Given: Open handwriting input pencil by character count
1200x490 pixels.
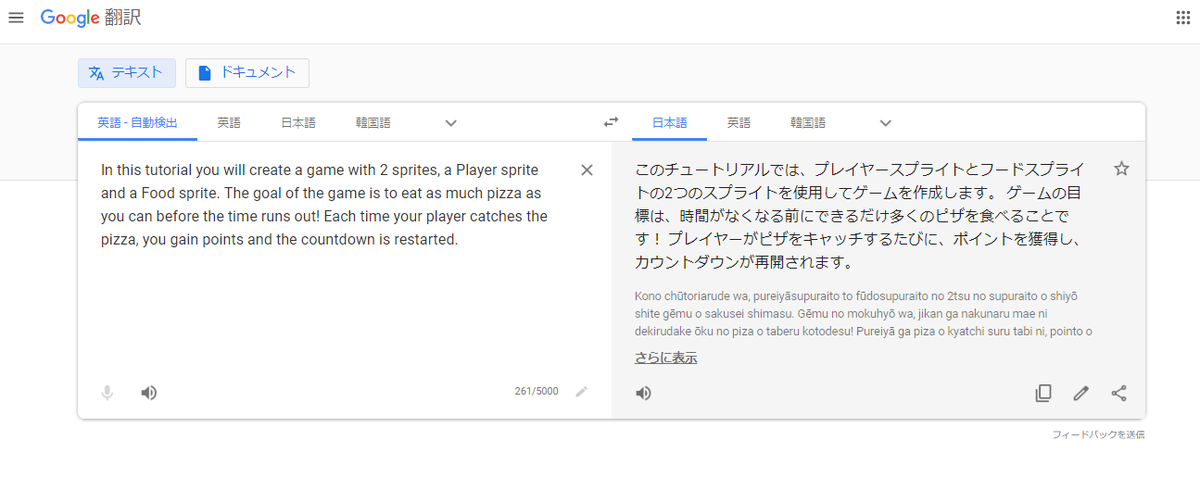Looking at the screenshot, I should coord(582,393).
